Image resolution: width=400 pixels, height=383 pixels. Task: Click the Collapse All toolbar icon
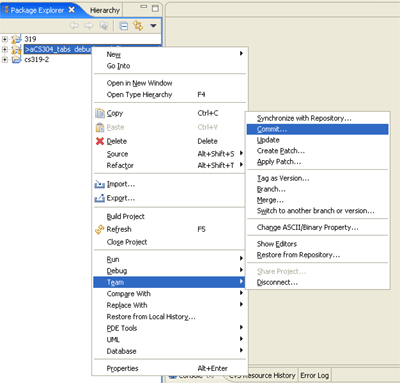124,26
